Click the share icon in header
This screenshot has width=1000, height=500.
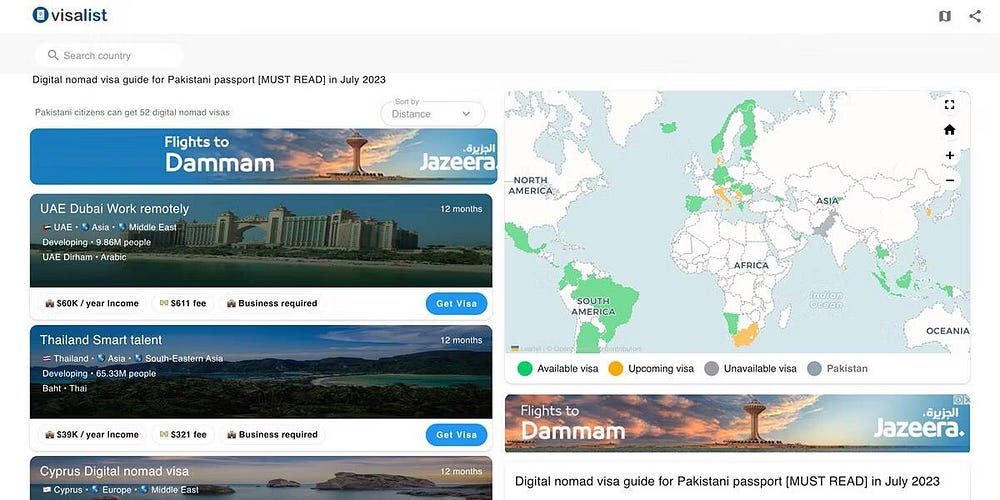pos(975,16)
